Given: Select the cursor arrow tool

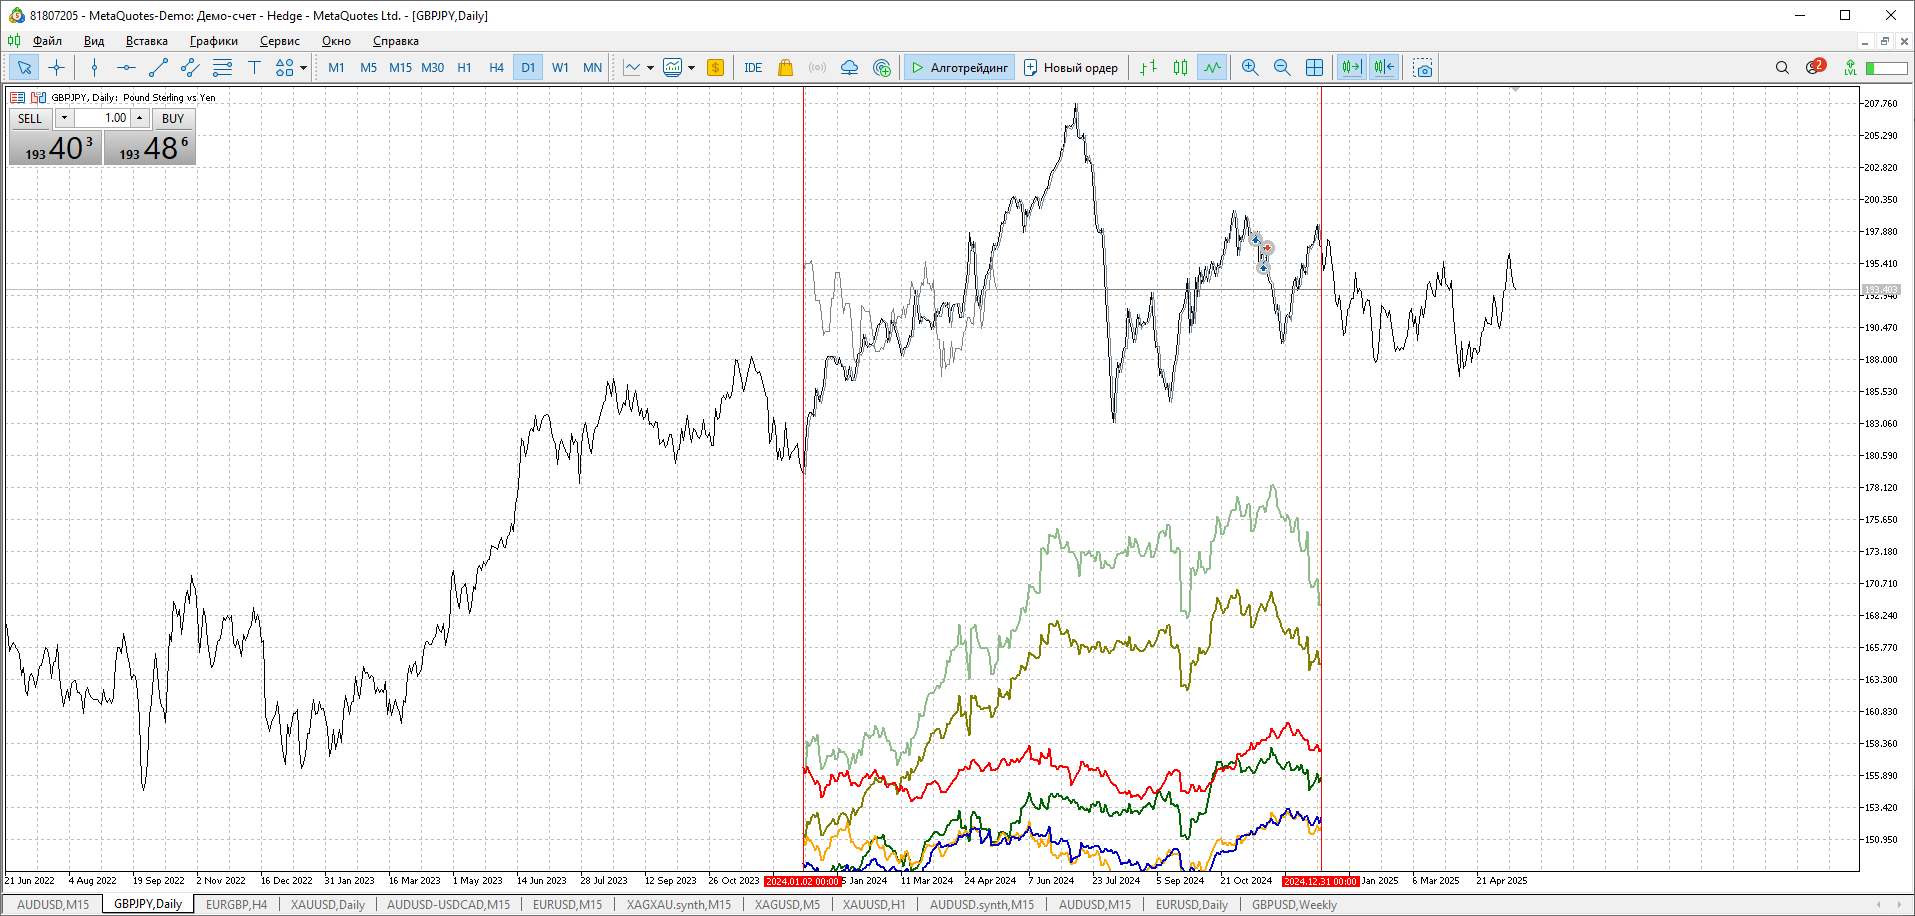Looking at the screenshot, I should [24, 68].
